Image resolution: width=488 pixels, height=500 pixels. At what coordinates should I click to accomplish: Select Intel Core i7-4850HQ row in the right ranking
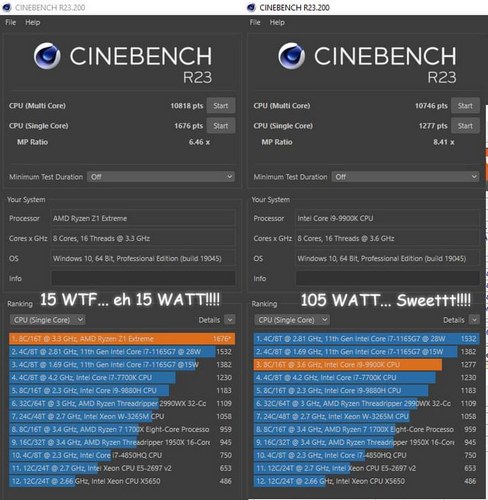pos(366,455)
